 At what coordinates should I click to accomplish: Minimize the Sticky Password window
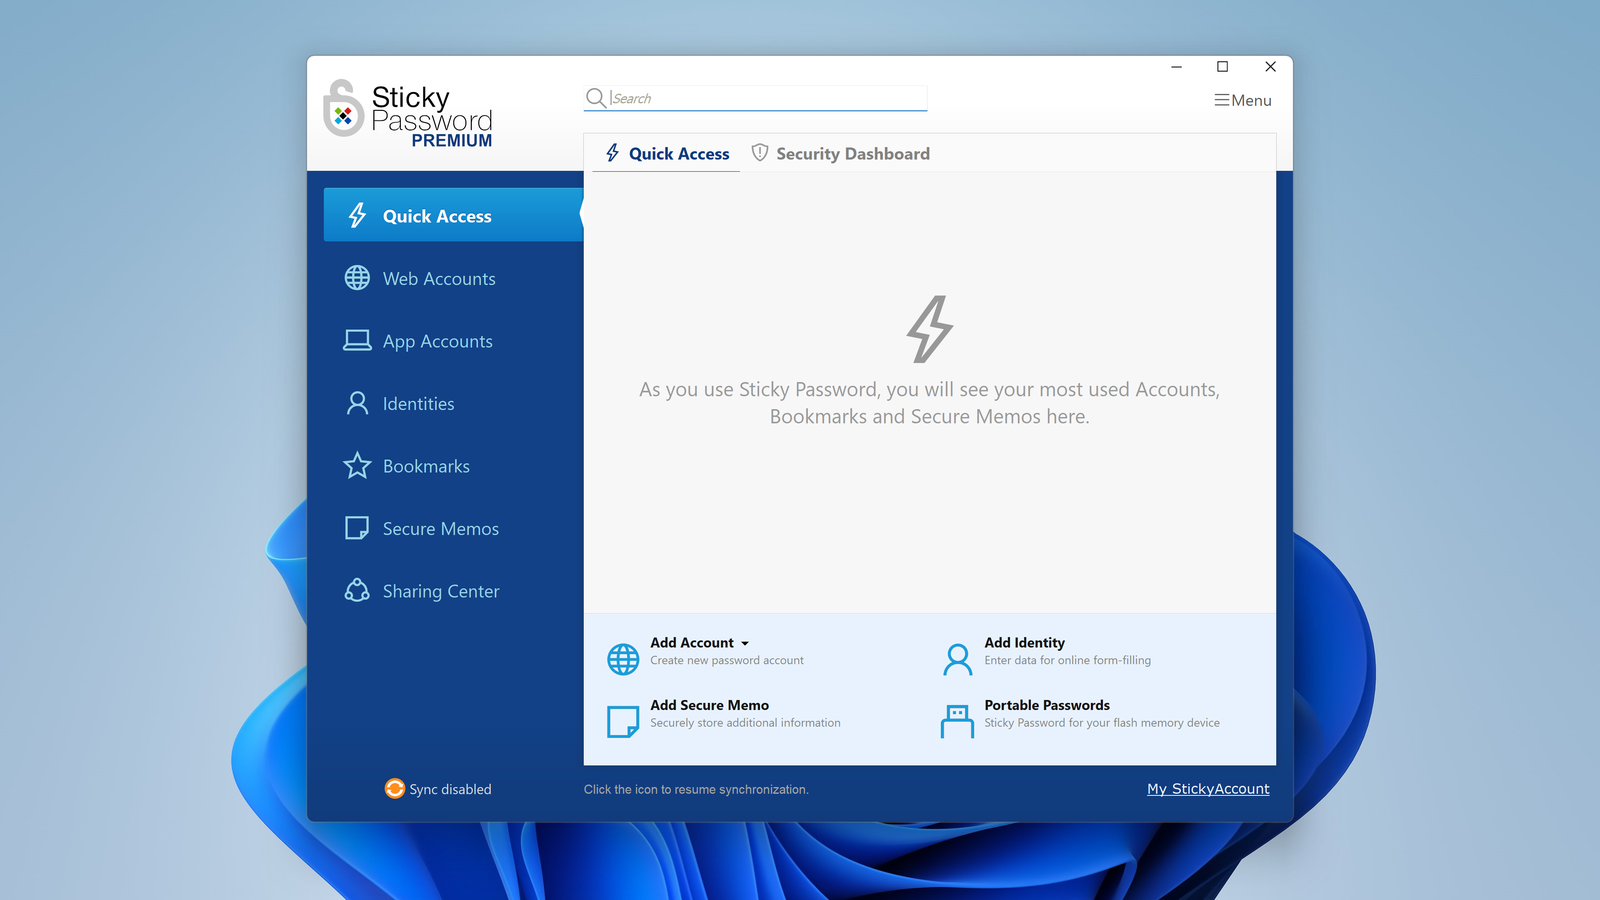point(1177,67)
